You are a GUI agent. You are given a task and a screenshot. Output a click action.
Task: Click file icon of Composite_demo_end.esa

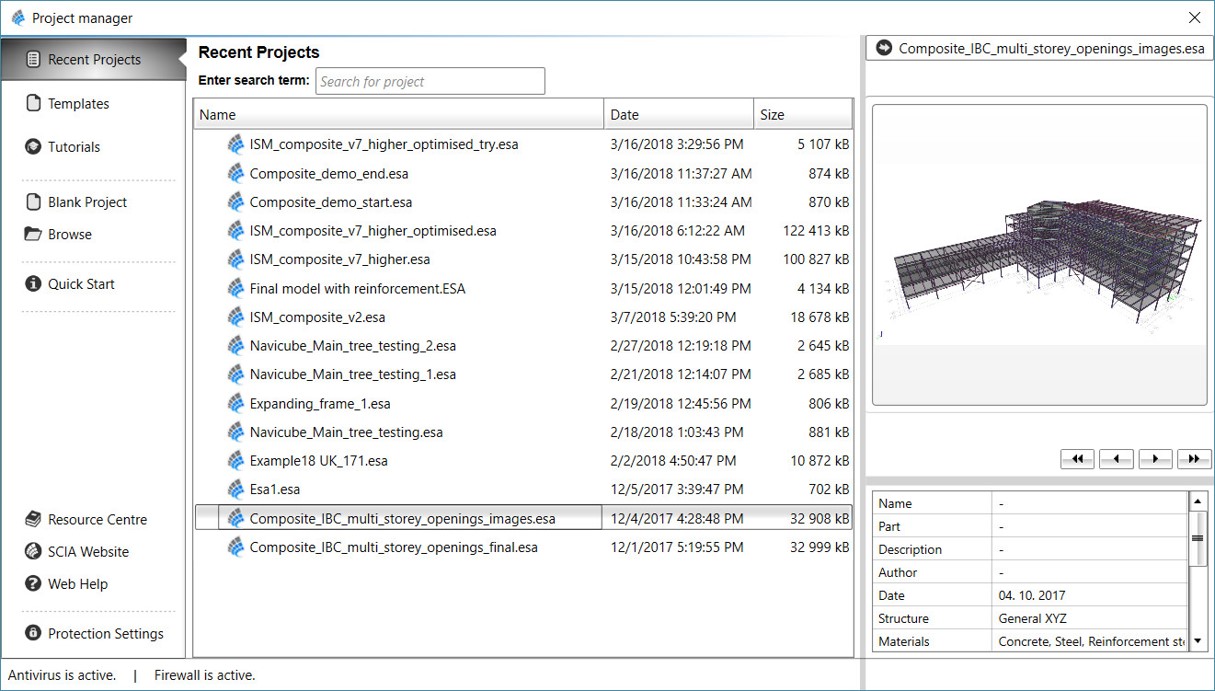click(236, 173)
